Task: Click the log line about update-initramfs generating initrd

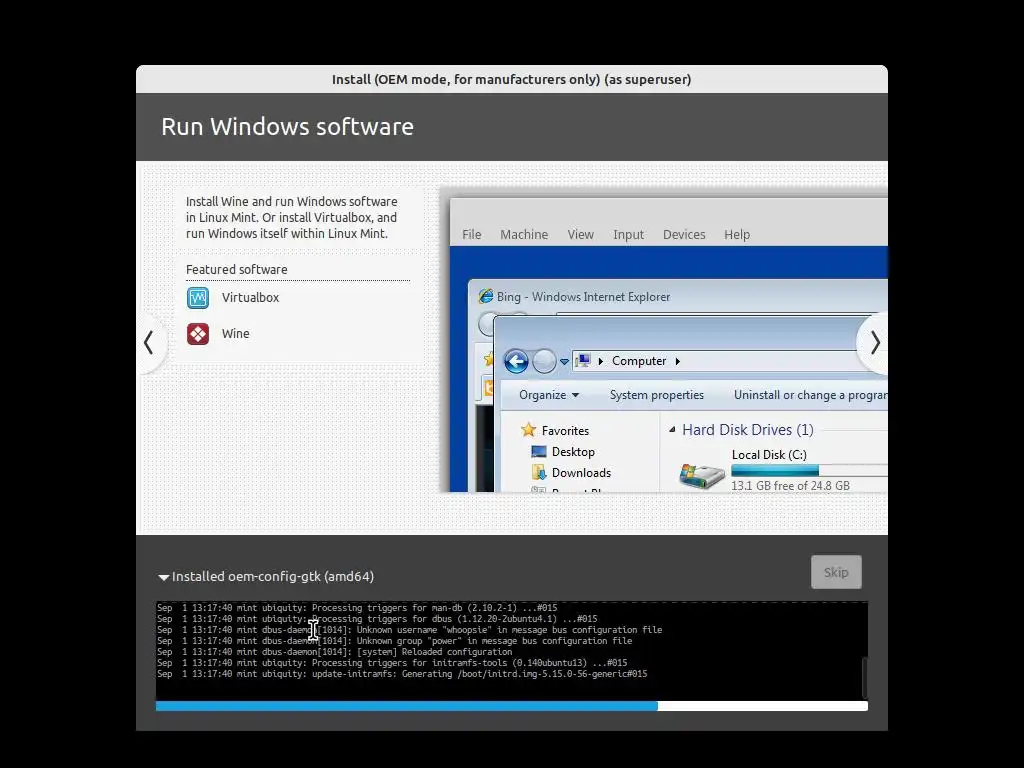Action: coord(402,674)
